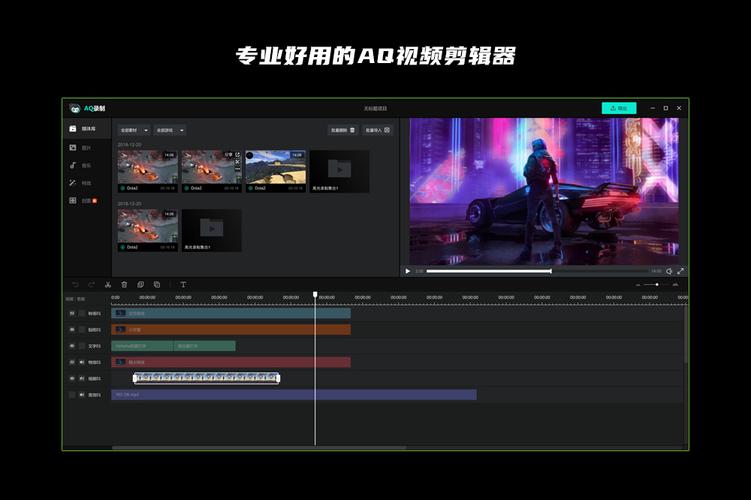Toggle visibility of the orange clip track
The image size is (751, 500).
(x=72, y=330)
